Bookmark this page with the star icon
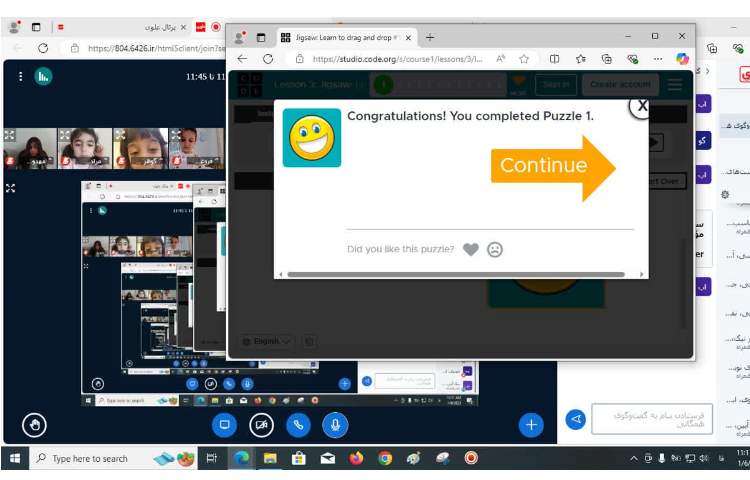The width and height of the screenshot is (750, 480). tap(524, 59)
